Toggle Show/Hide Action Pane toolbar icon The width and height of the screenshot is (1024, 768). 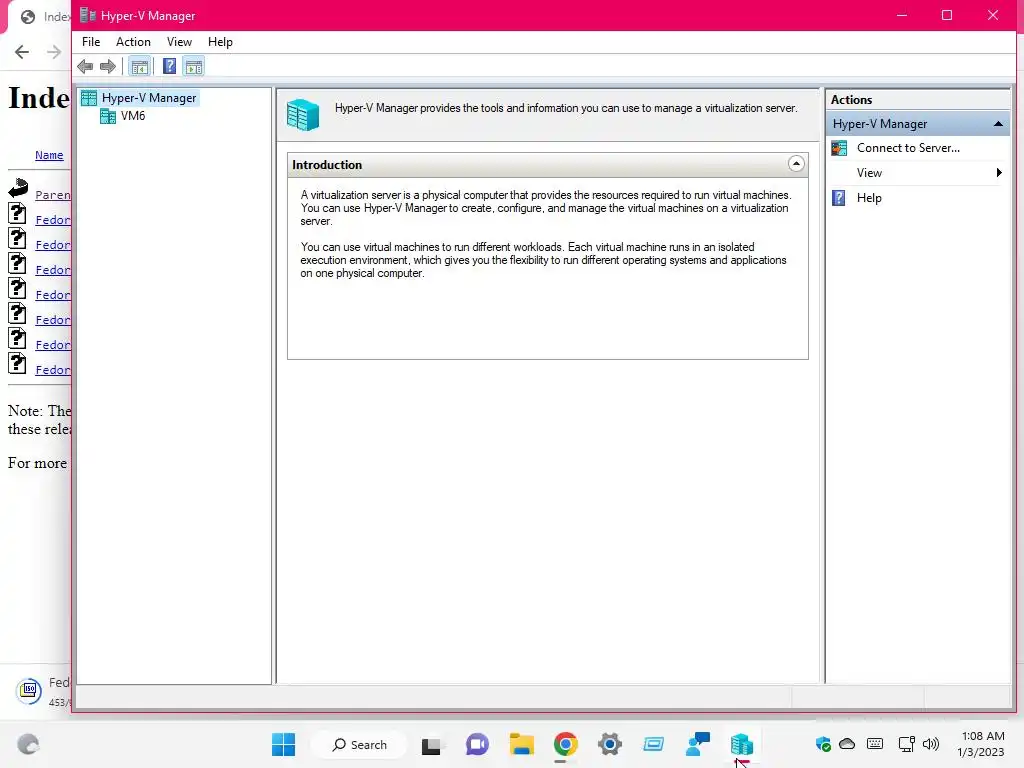tap(194, 66)
